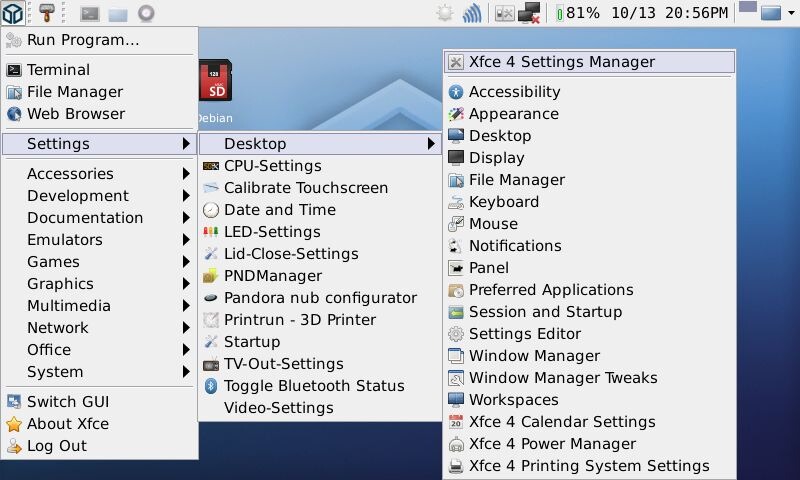Image resolution: width=800 pixels, height=480 pixels.
Task: Expand the System submenu arrow
Action: coord(186,372)
